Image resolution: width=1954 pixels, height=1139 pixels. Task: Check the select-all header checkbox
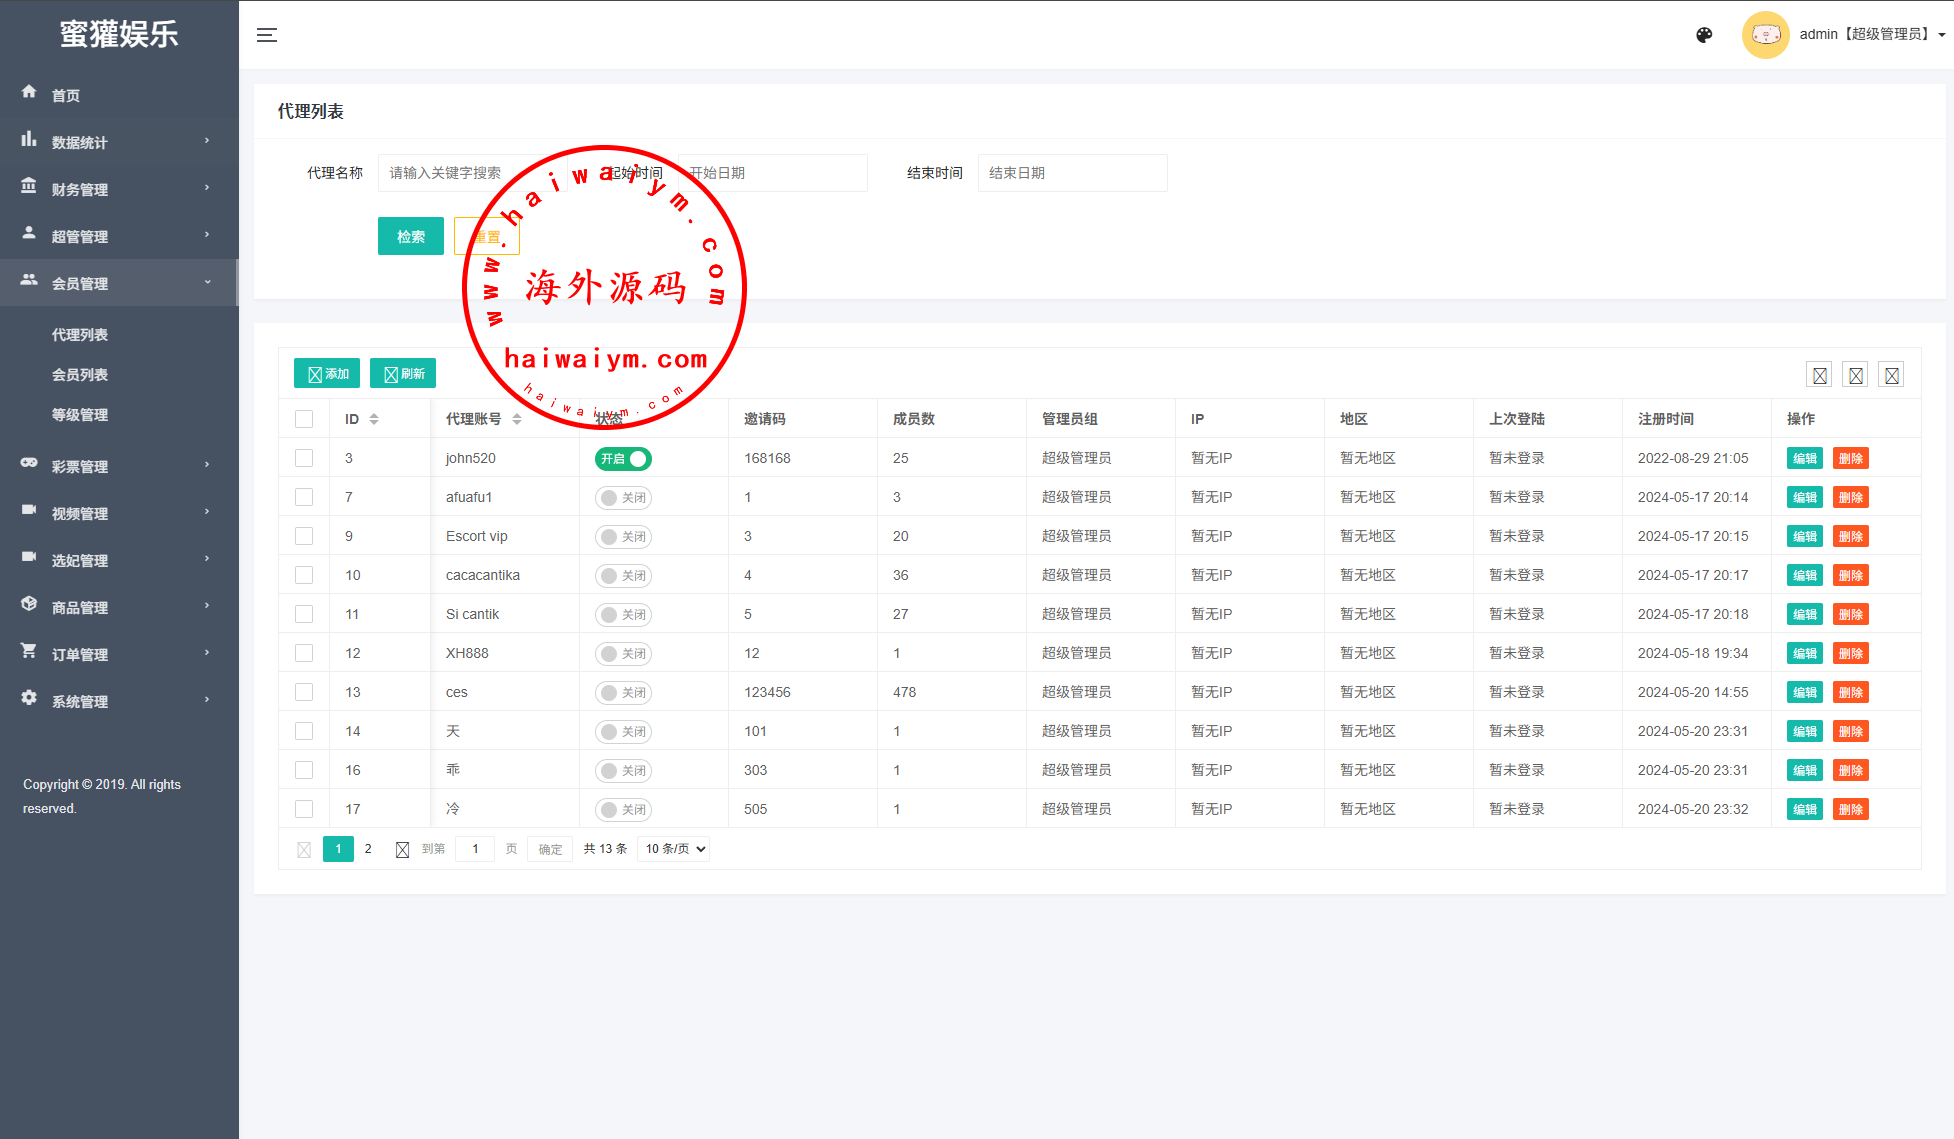coord(304,419)
